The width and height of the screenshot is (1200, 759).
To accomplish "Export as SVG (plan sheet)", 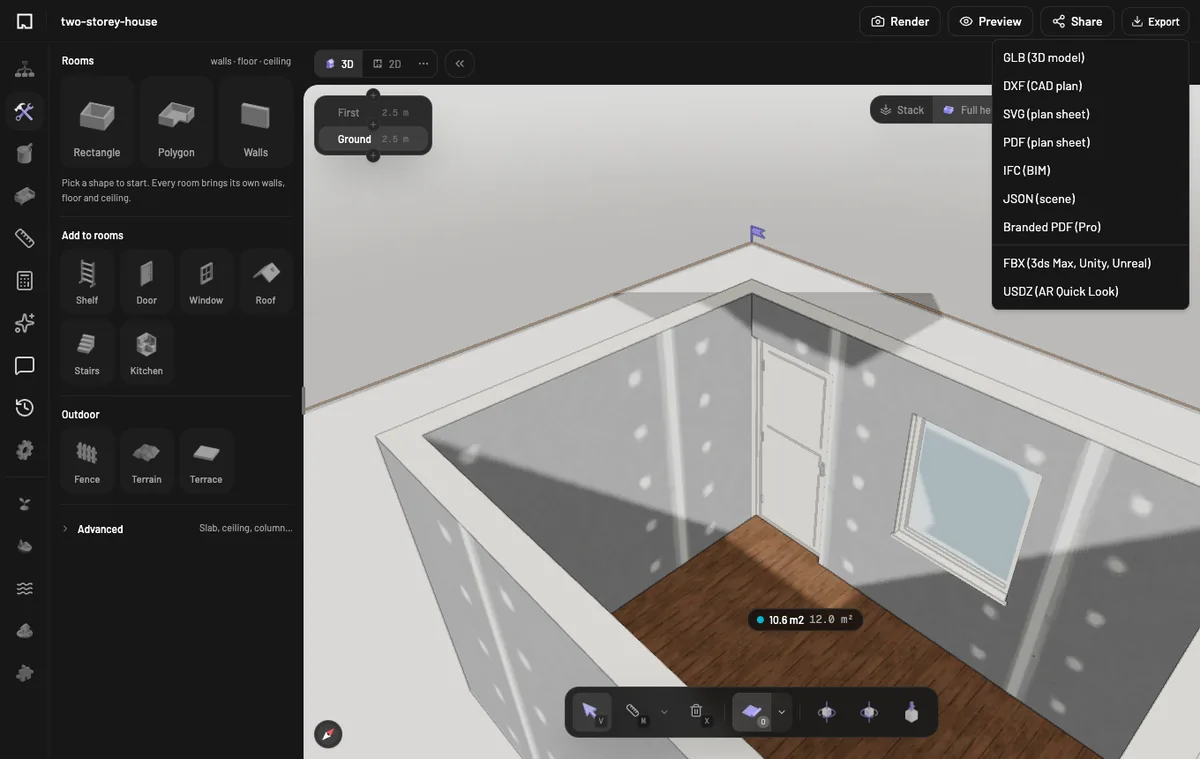I will click(x=1090, y=114).
